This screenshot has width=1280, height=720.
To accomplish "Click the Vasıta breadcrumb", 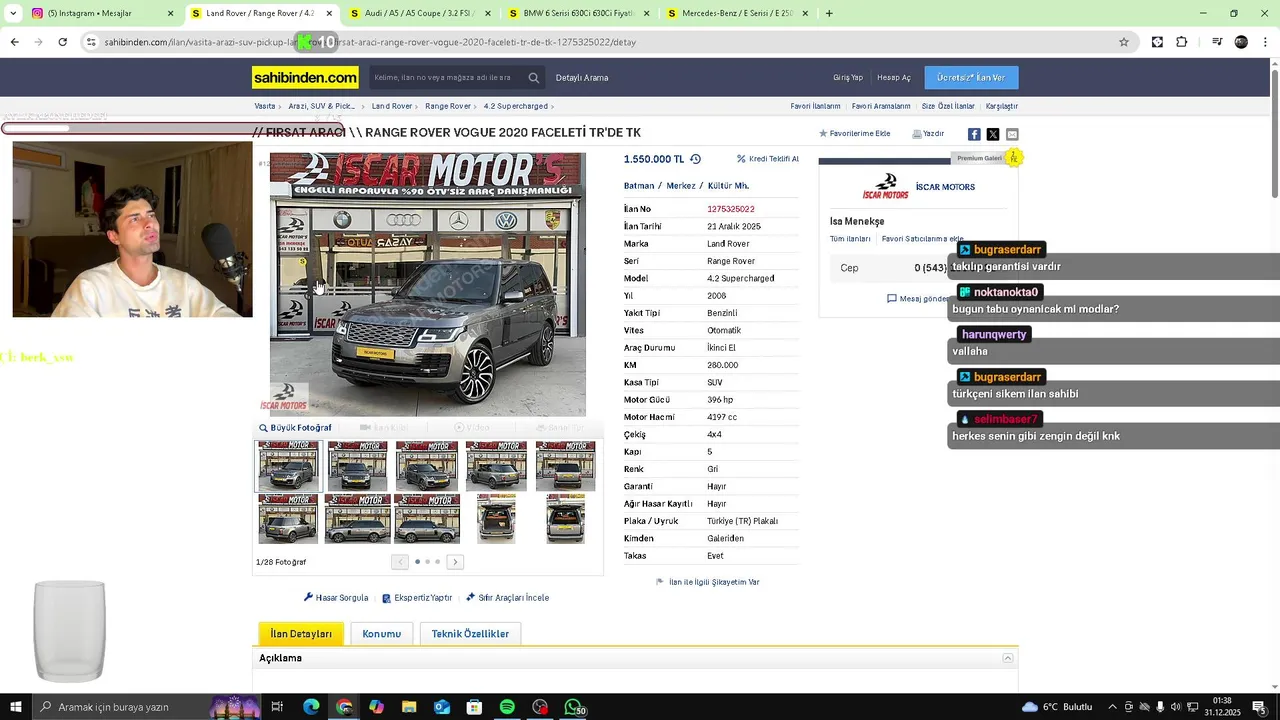I will (265, 106).
